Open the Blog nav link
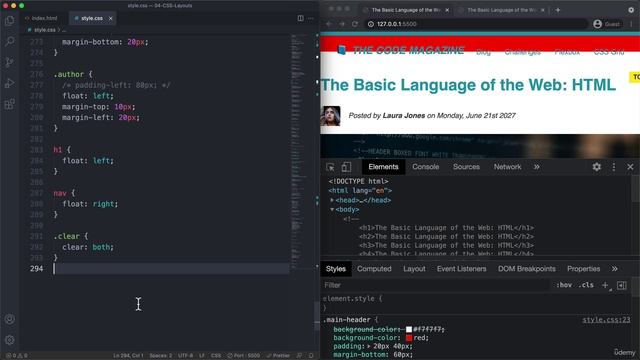The image size is (640, 360). tap(483, 52)
